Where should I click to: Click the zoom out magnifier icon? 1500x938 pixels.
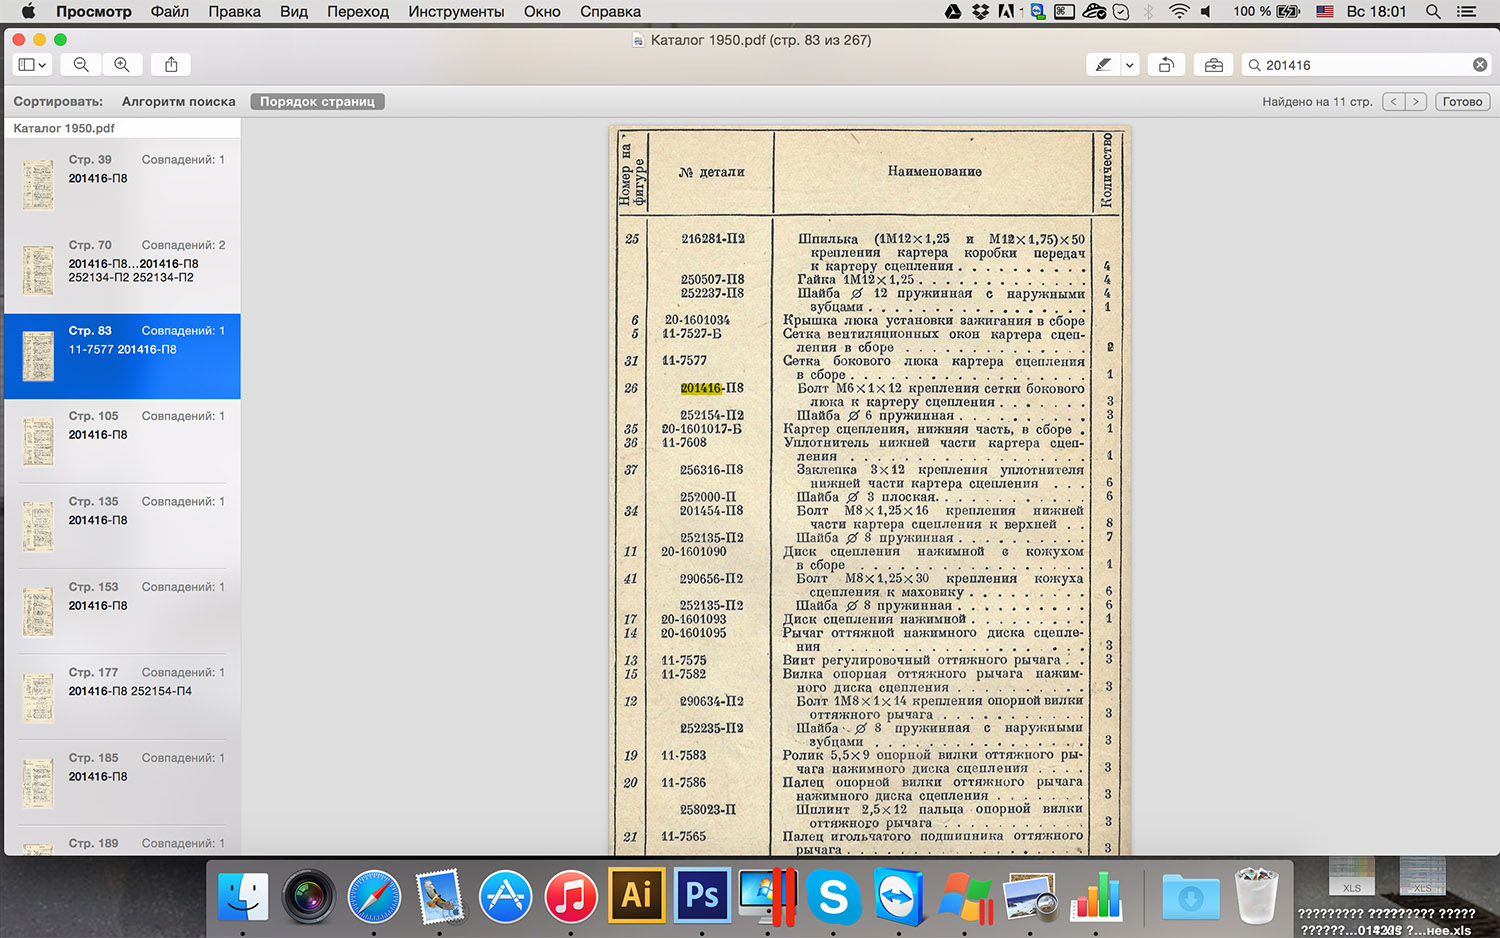[x=81, y=65]
